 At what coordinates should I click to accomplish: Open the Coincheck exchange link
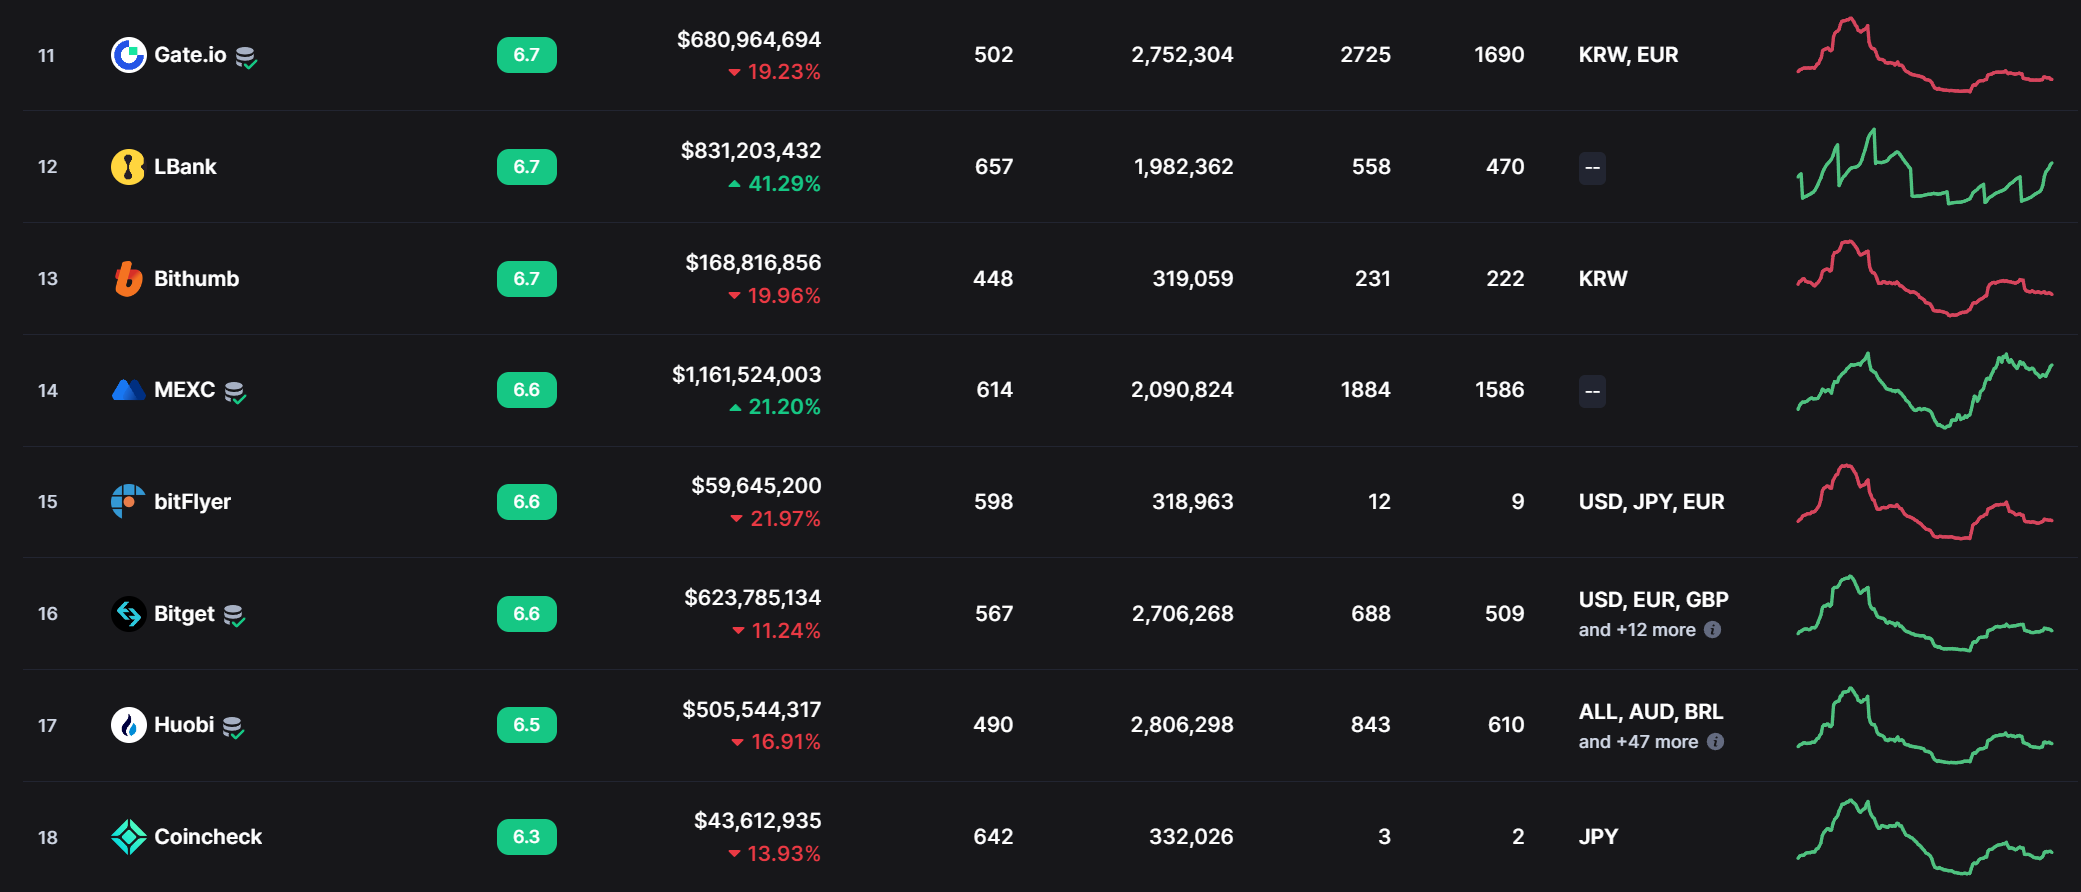coord(208,837)
